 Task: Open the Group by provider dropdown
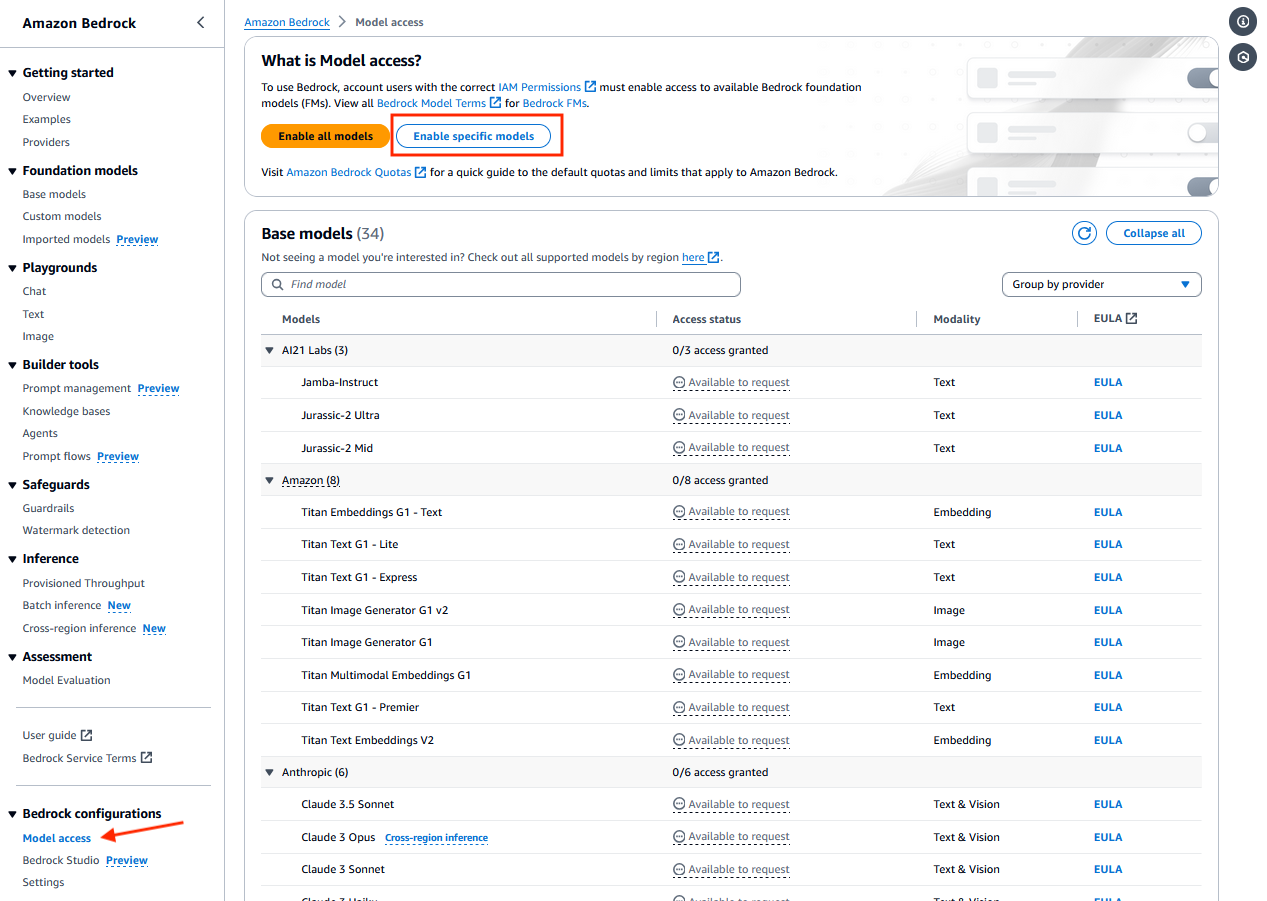(x=1101, y=284)
